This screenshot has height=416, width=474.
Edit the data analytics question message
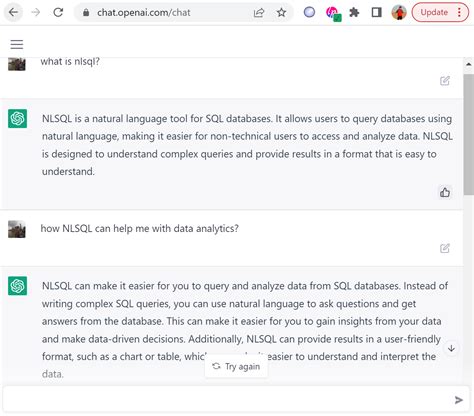[445, 248]
